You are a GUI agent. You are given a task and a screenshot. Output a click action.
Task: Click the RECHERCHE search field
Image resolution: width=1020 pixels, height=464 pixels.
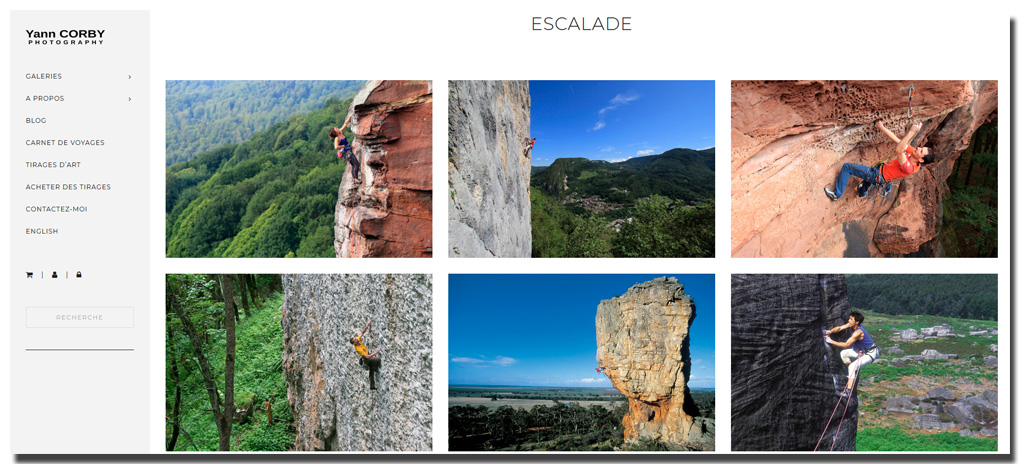pyautogui.click(x=79, y=318)
